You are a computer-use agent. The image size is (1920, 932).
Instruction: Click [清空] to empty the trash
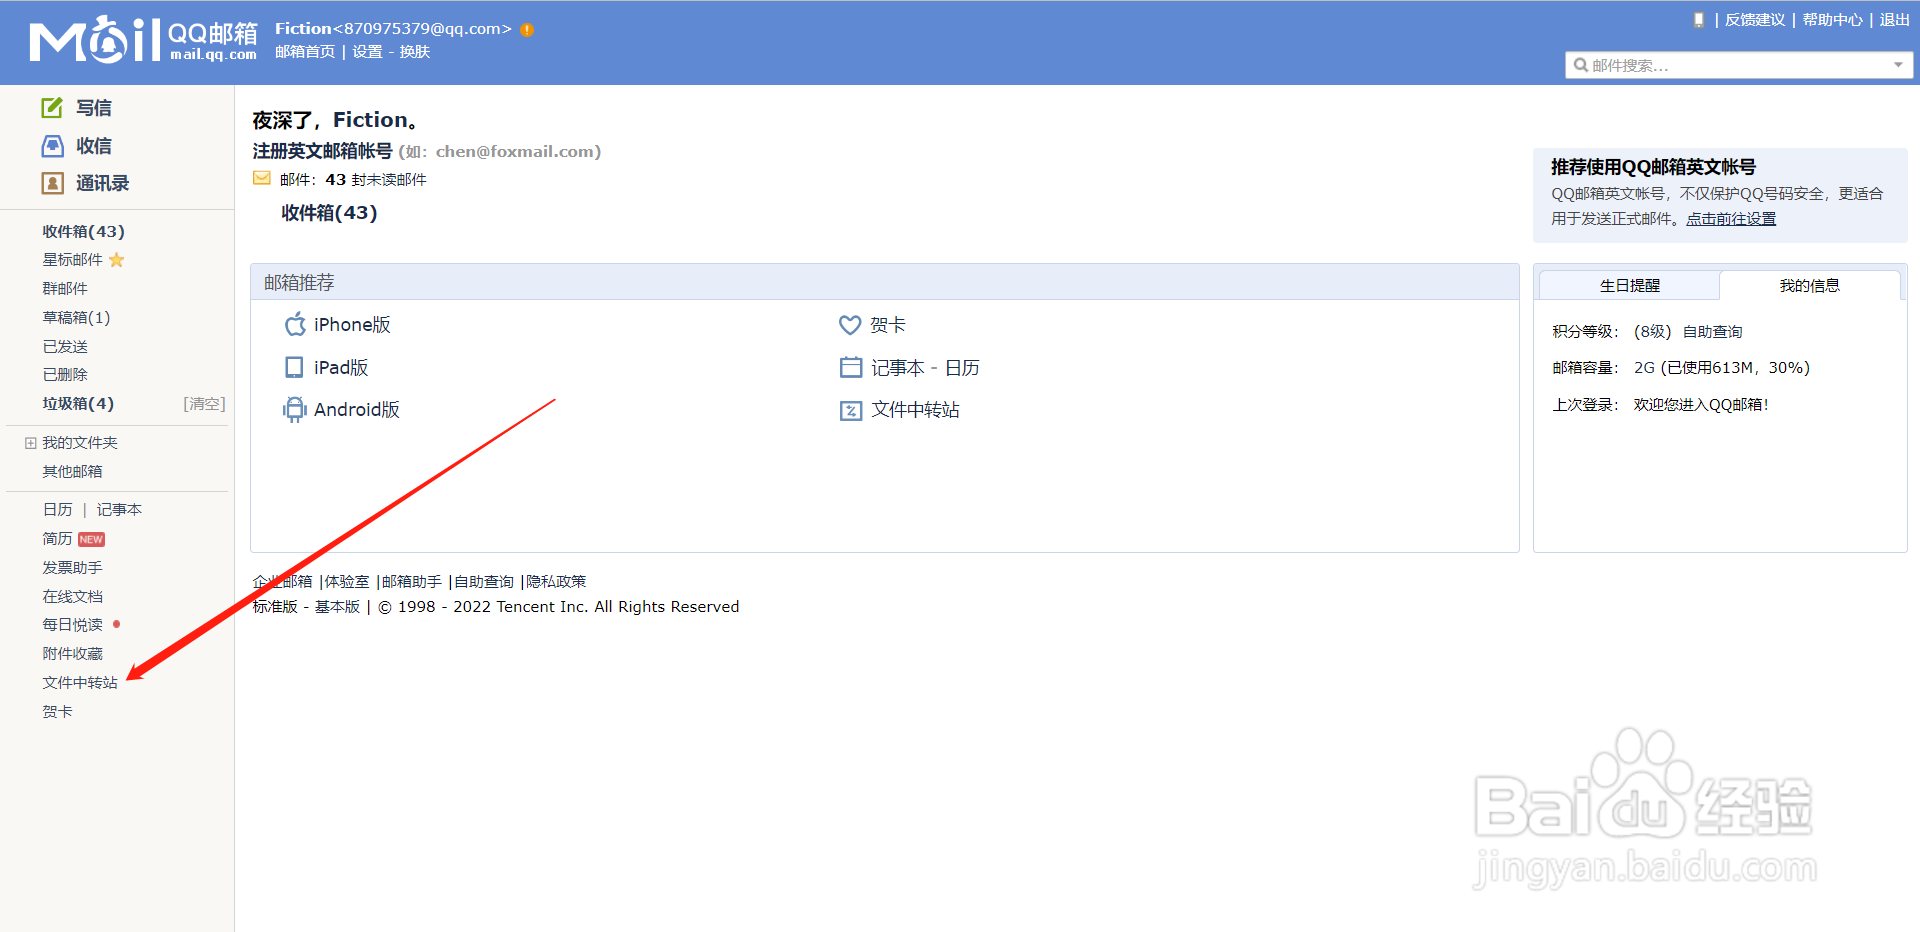pos(204,404)
